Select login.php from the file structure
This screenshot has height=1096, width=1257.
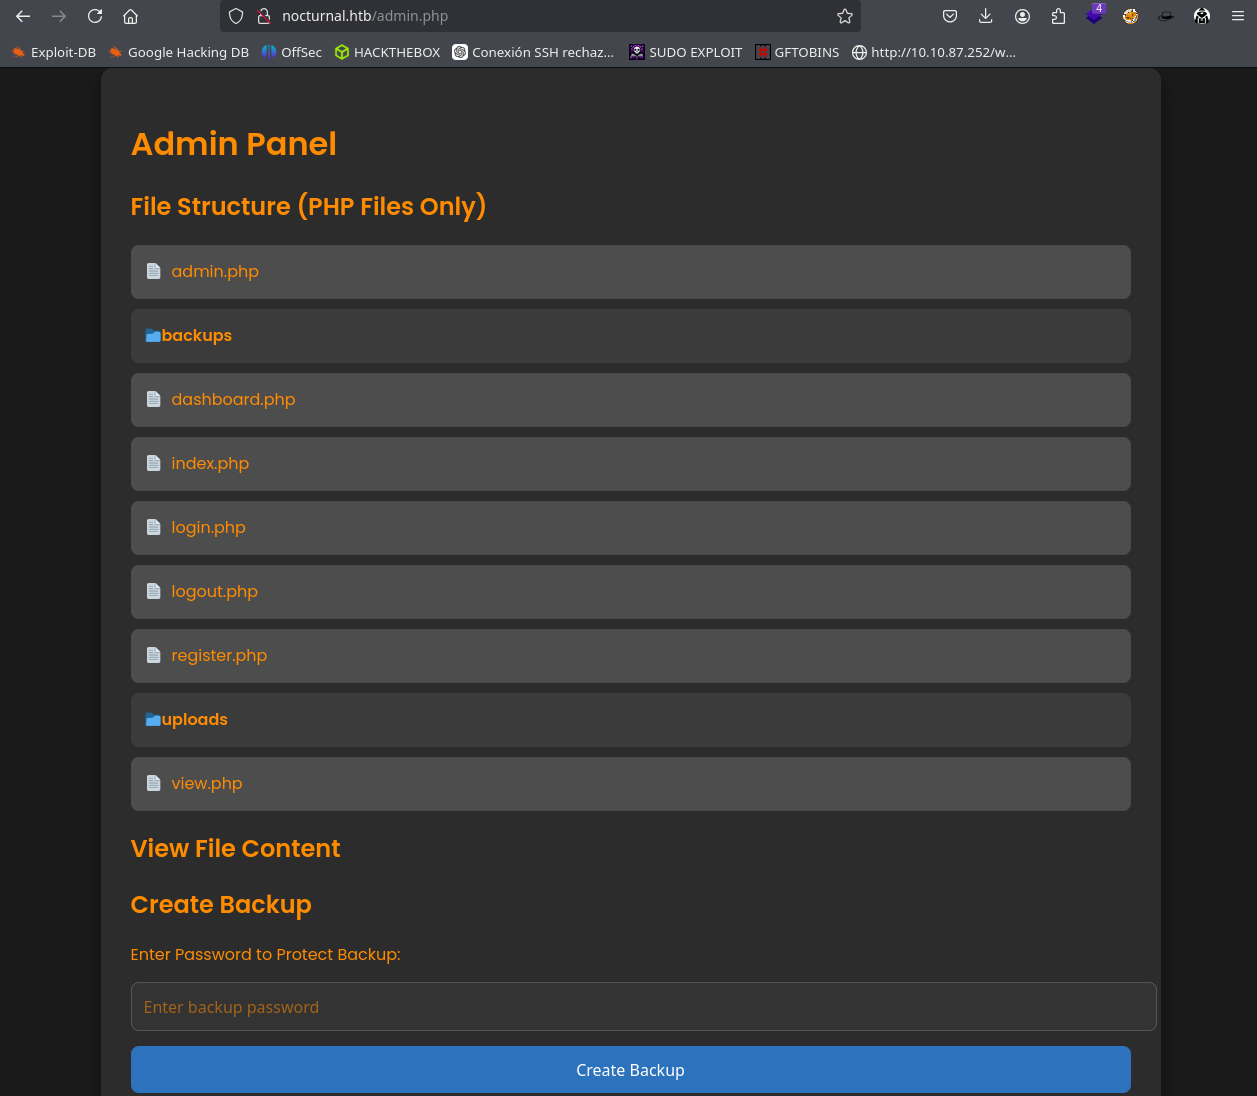208,528
